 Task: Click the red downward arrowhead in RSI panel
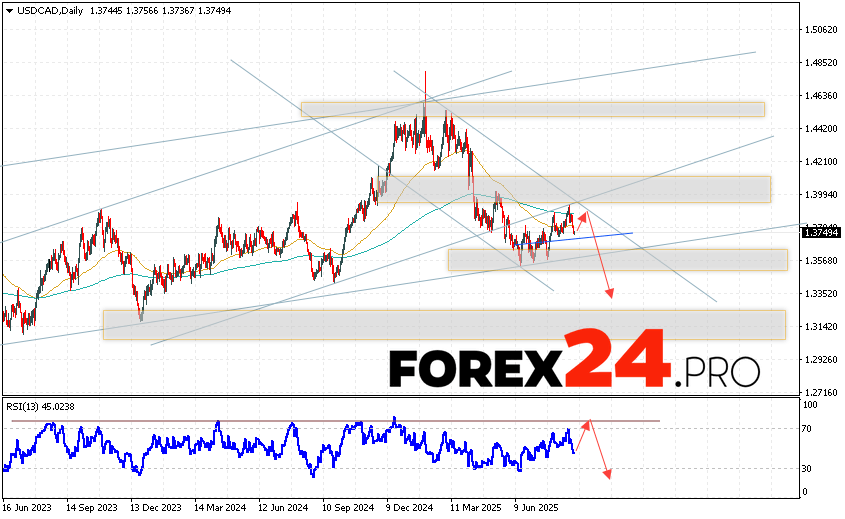[607, 473]
